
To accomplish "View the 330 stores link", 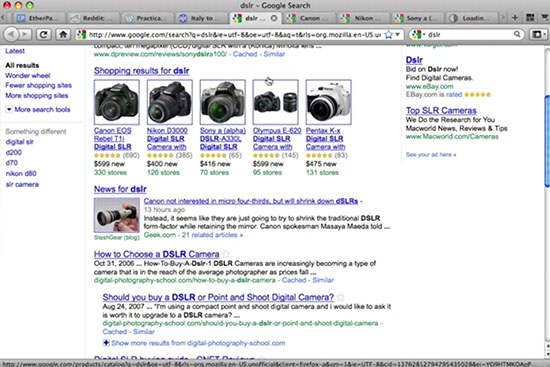I will [110, 173].
